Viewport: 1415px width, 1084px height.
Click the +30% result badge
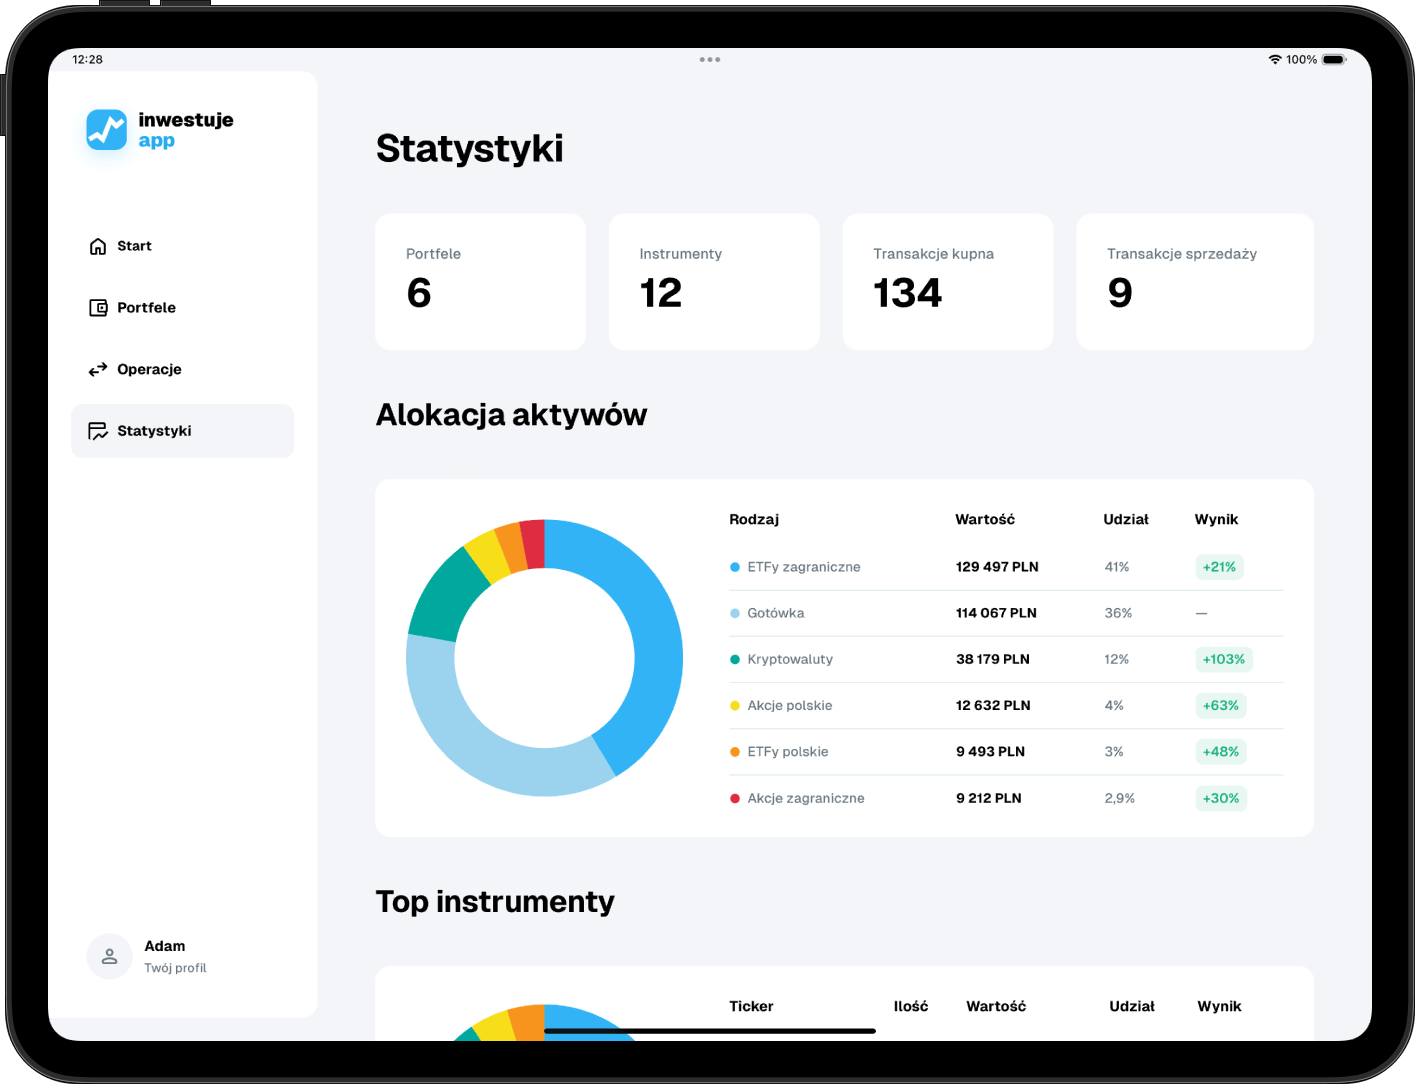[1221, 798]
